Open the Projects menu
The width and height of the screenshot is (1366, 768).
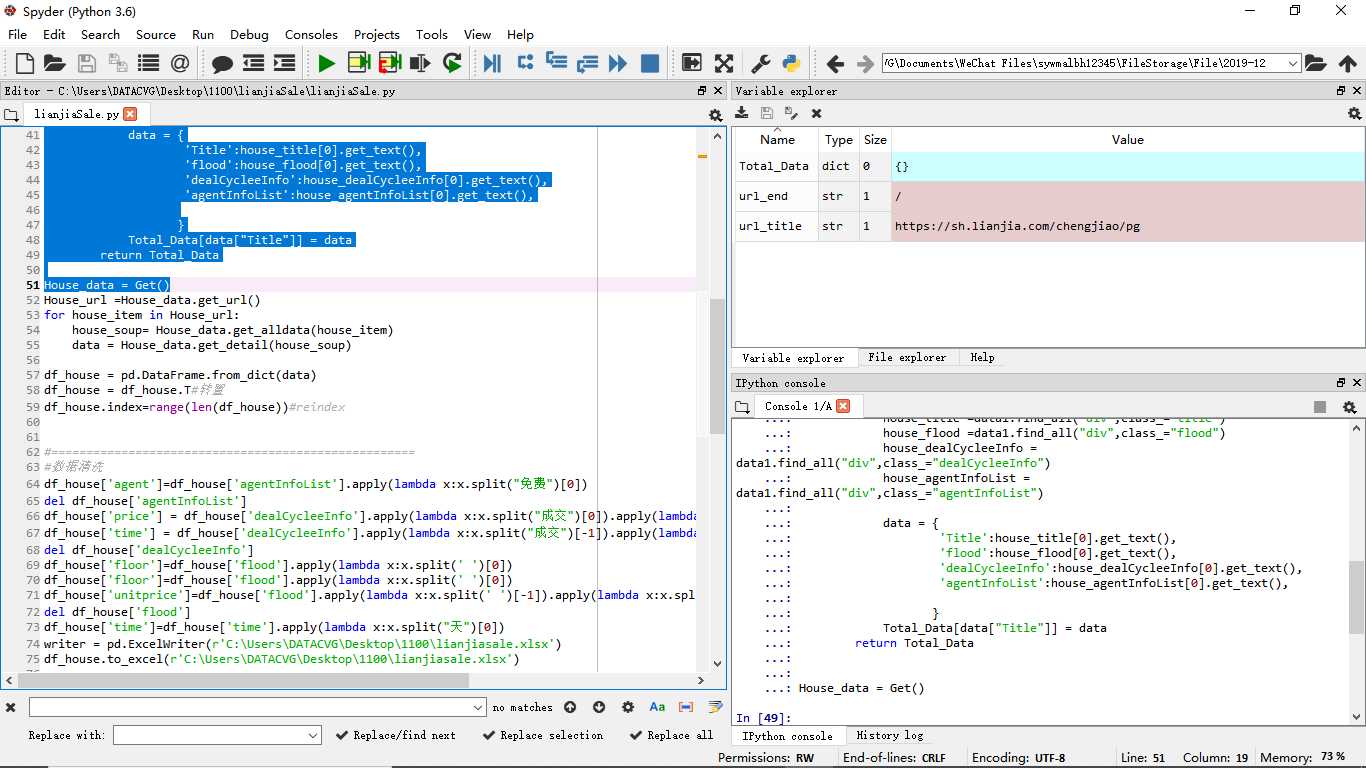[x=376, y=34]
